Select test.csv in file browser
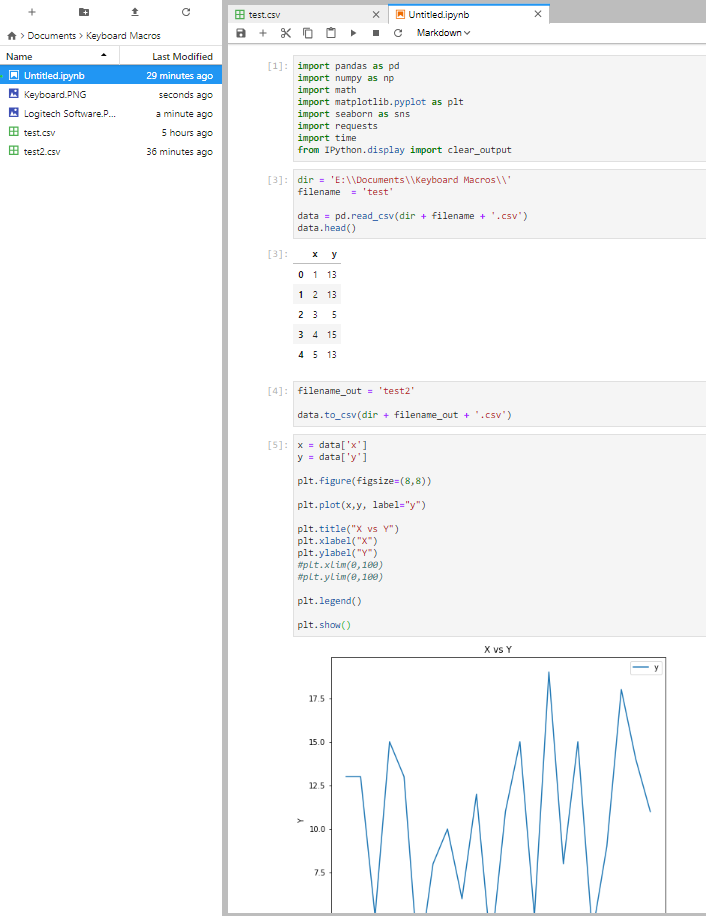Viewport: 706px width, 916px height. (111, 132)
